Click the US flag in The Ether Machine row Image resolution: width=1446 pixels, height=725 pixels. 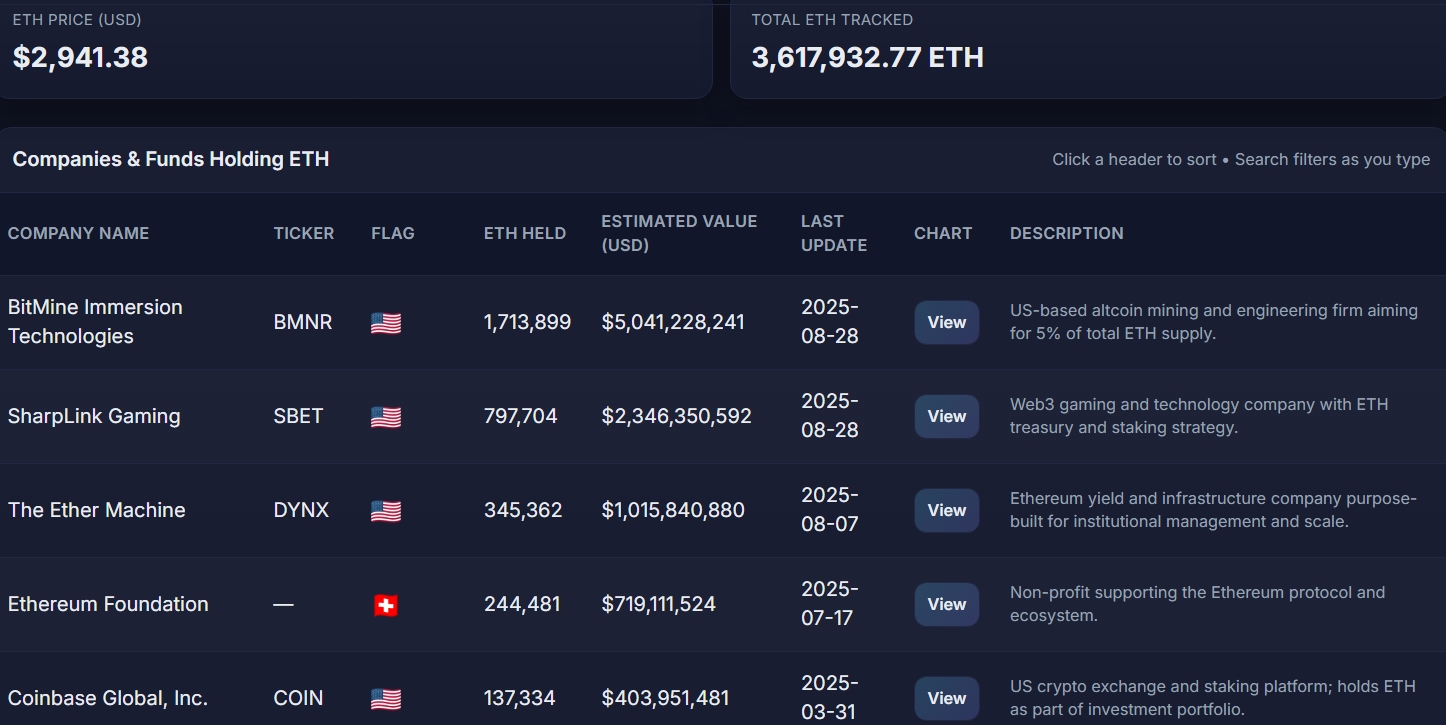point(386,511)
